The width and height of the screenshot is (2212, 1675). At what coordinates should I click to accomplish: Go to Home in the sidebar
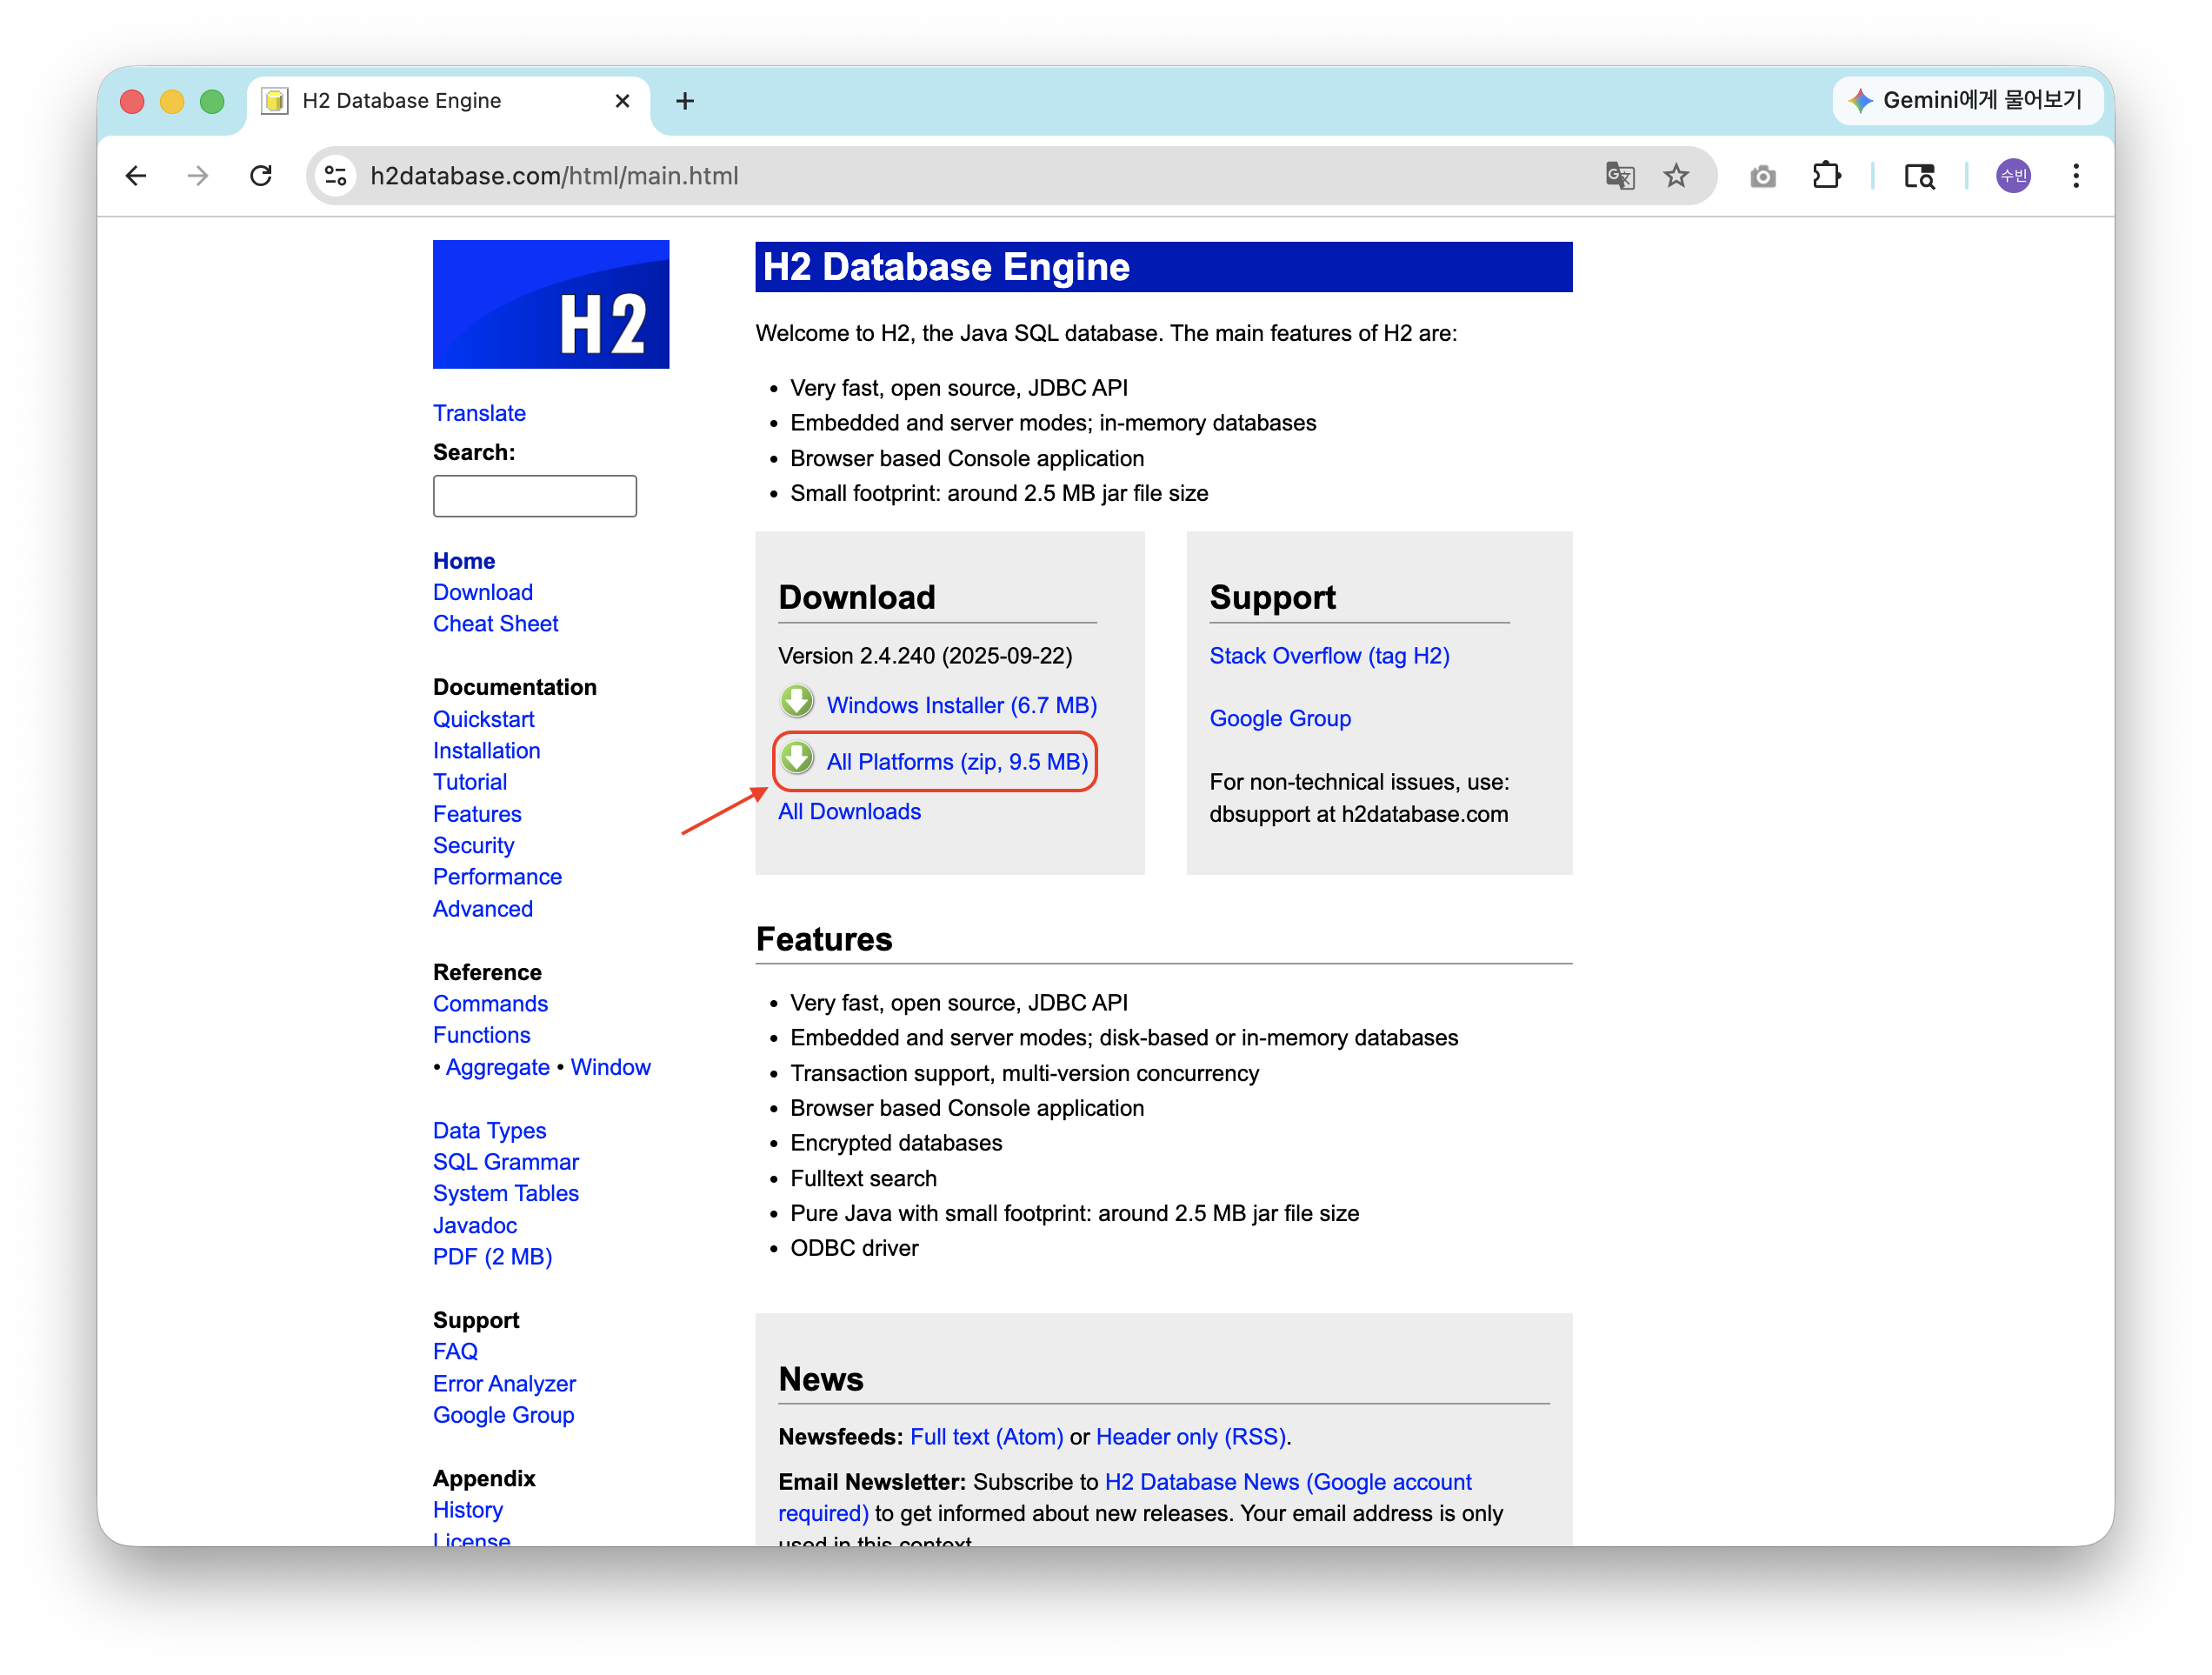[x=464, y=561]
